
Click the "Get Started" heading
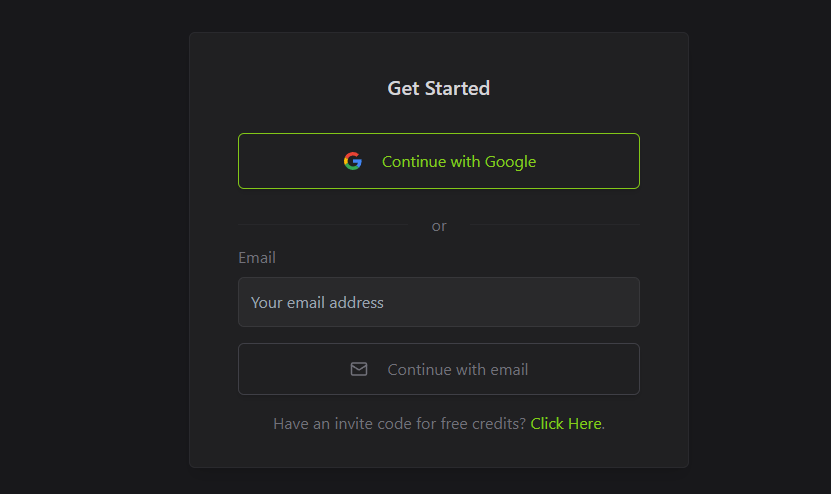pos(438,89)
